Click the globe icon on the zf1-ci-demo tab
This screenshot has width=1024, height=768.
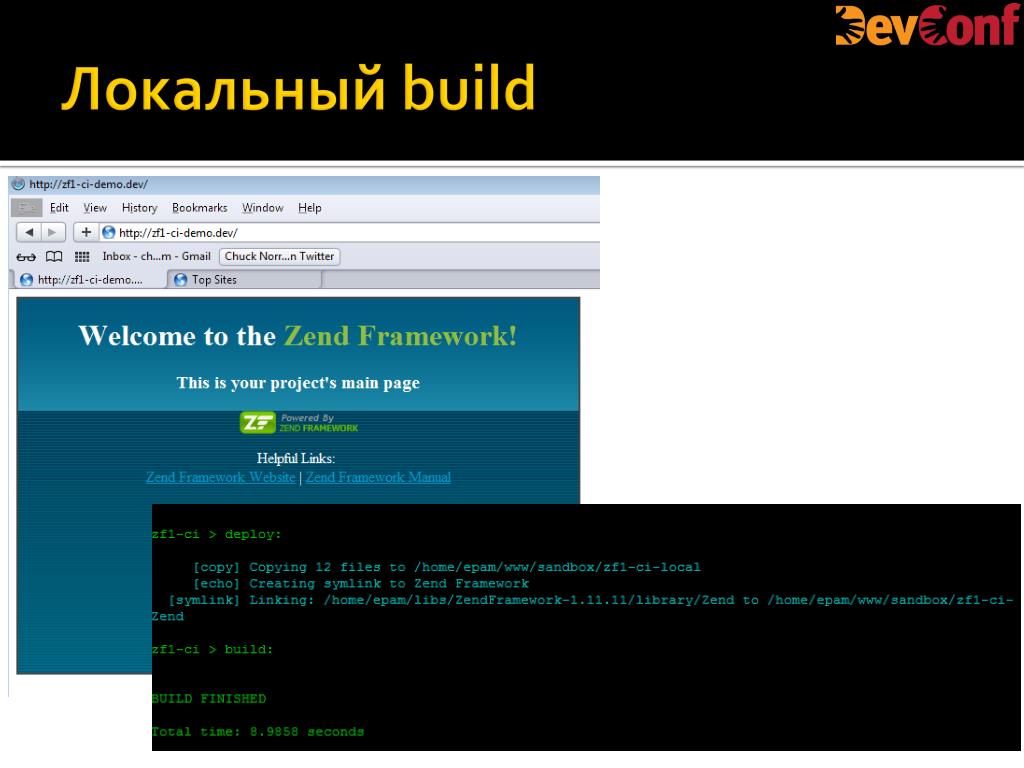[26, 280]
